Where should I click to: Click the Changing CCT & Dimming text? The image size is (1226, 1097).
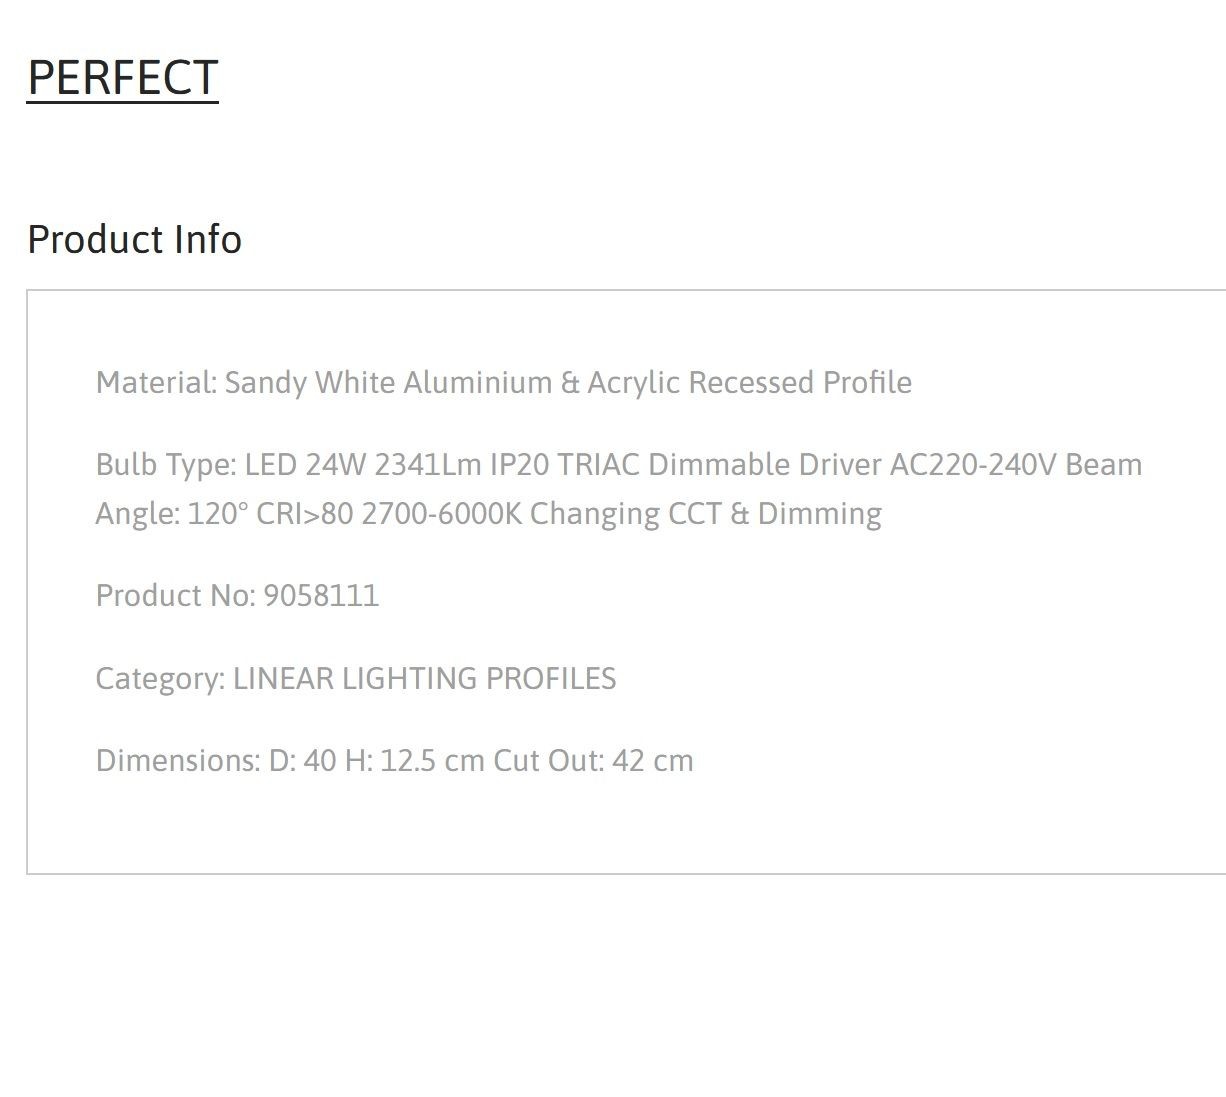705,514
